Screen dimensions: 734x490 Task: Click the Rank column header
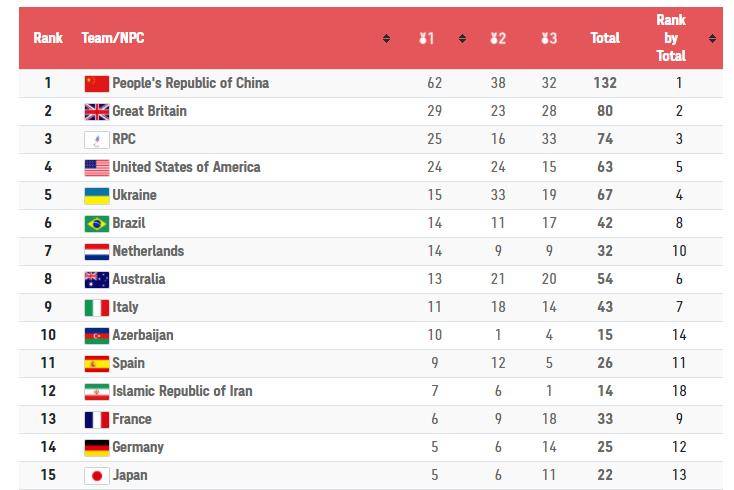(x=48, y=38)
